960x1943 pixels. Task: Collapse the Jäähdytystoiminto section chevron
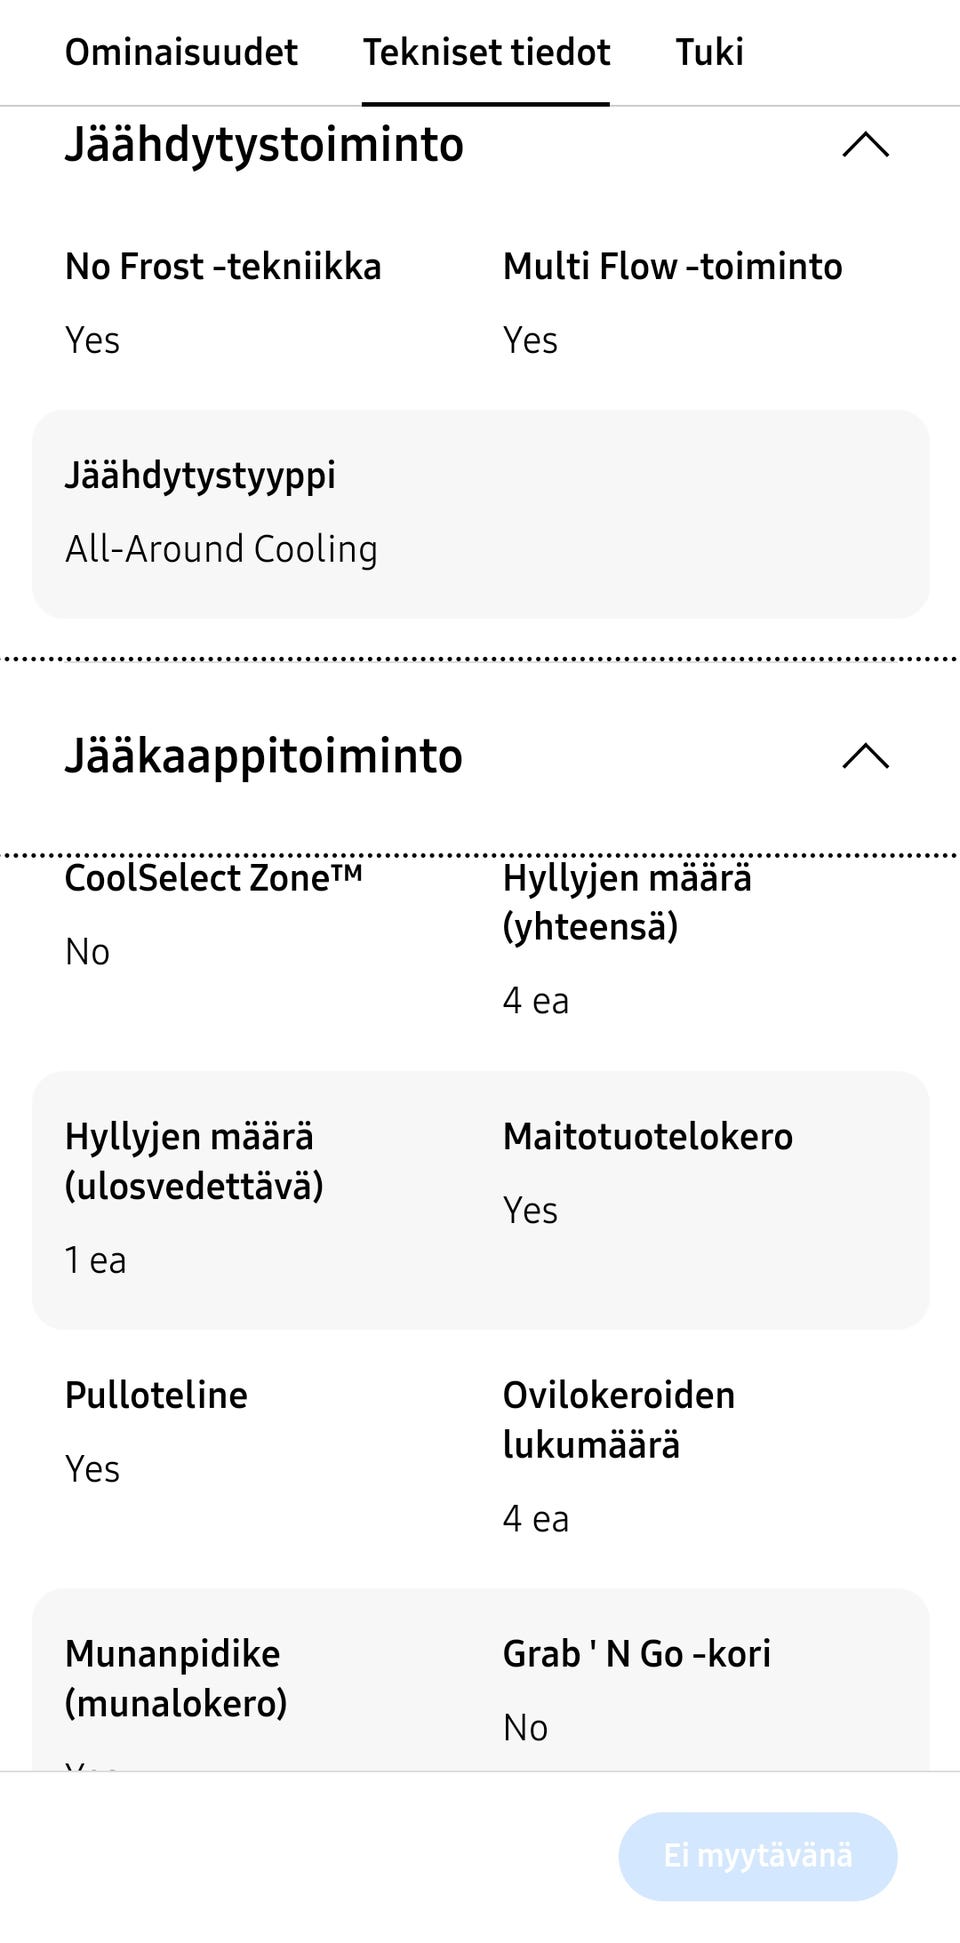(866, 146)
